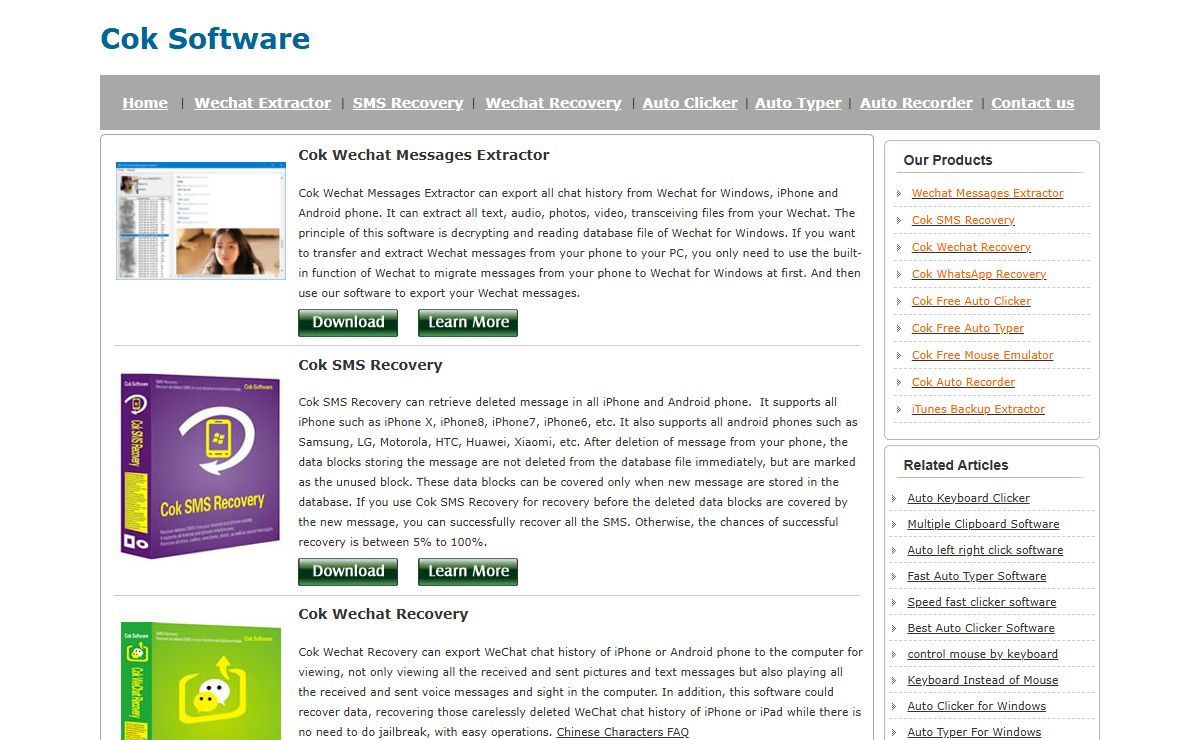Open Cok SMS Recovery sidebar link
This screenshot has height=740, width=1200.
pyautogui.click(x=963, y=220)
